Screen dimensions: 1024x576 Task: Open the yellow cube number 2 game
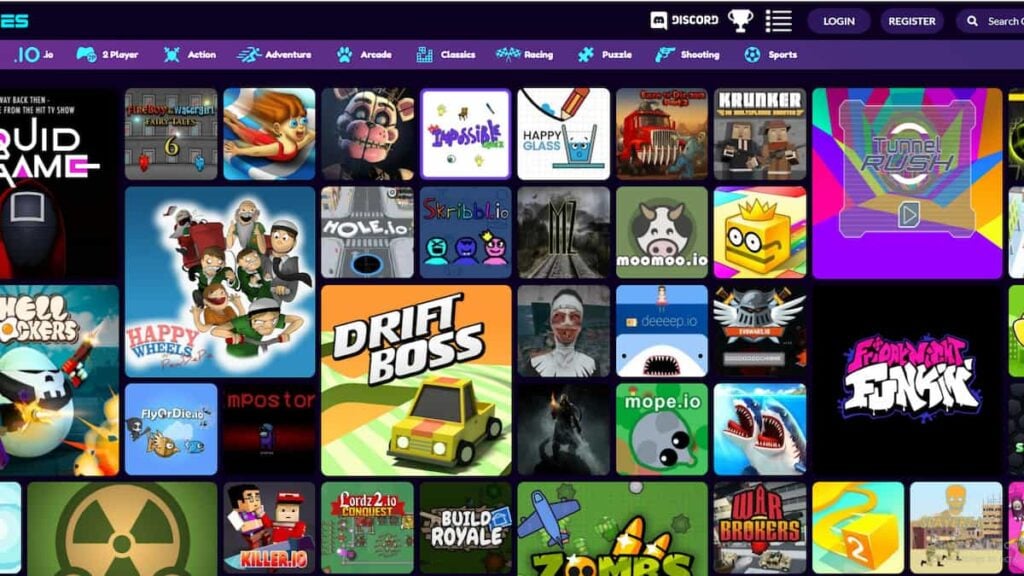pyautogui.click(x=858, y=528)
